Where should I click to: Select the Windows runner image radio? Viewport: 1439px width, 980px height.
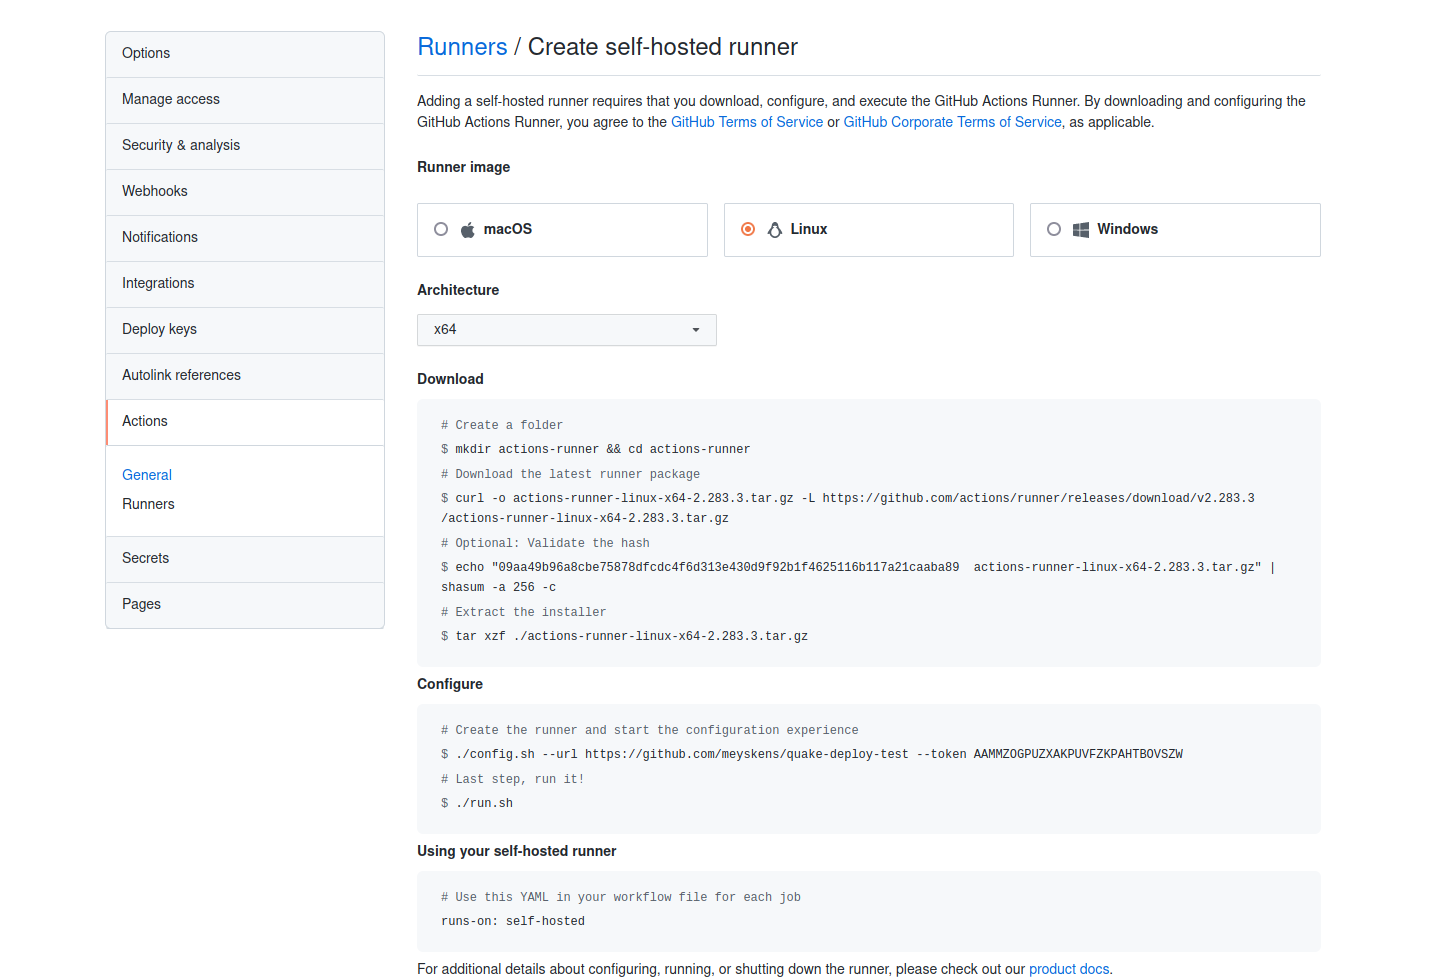(1054, 229)
